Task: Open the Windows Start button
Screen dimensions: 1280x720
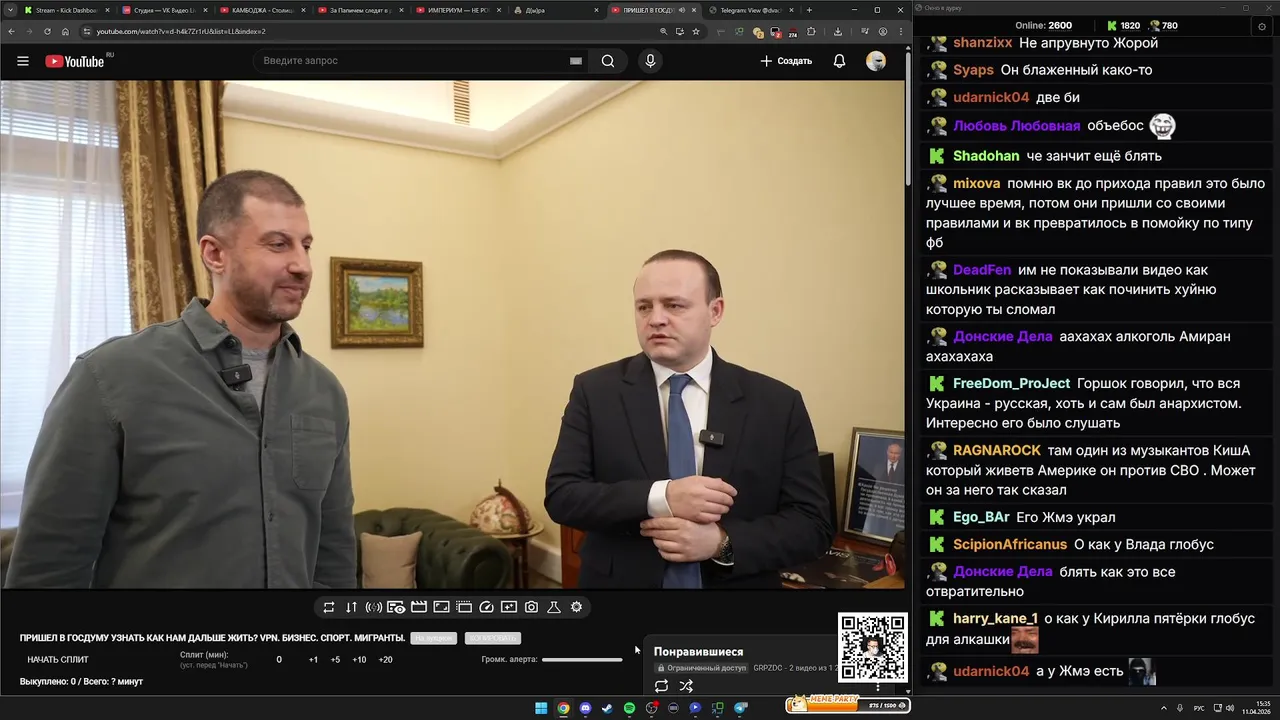Action: click(x=541, y=708)
